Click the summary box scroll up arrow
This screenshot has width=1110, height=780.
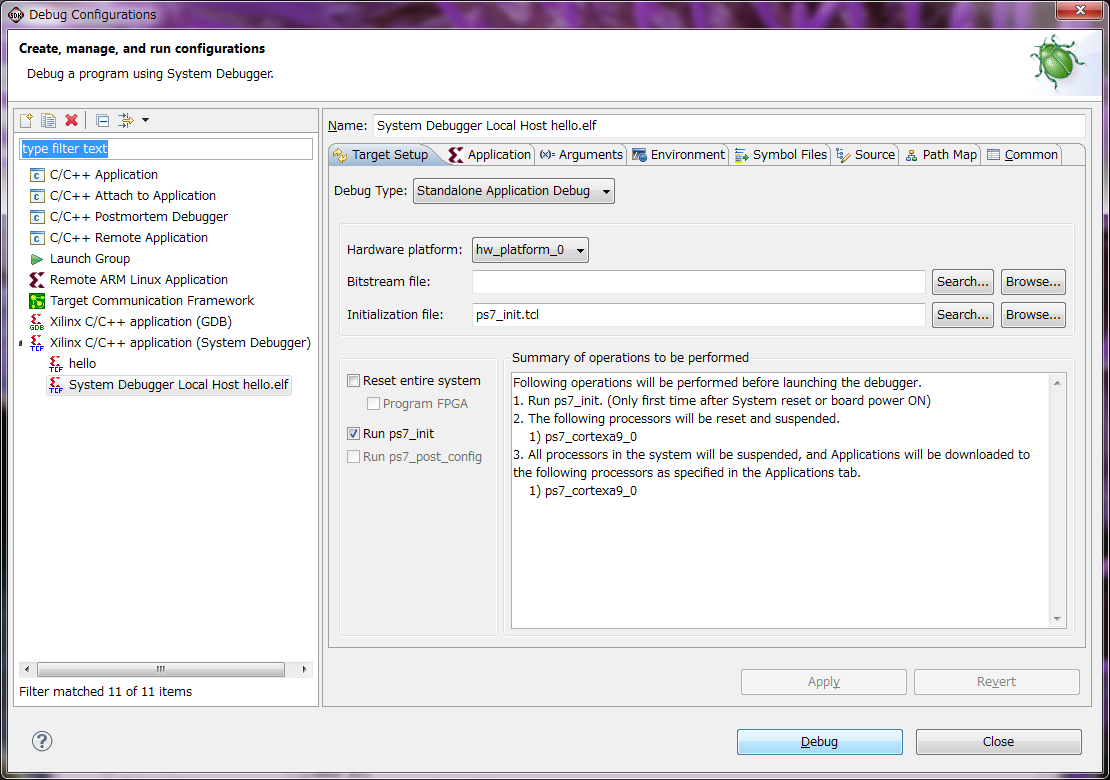1057,383
